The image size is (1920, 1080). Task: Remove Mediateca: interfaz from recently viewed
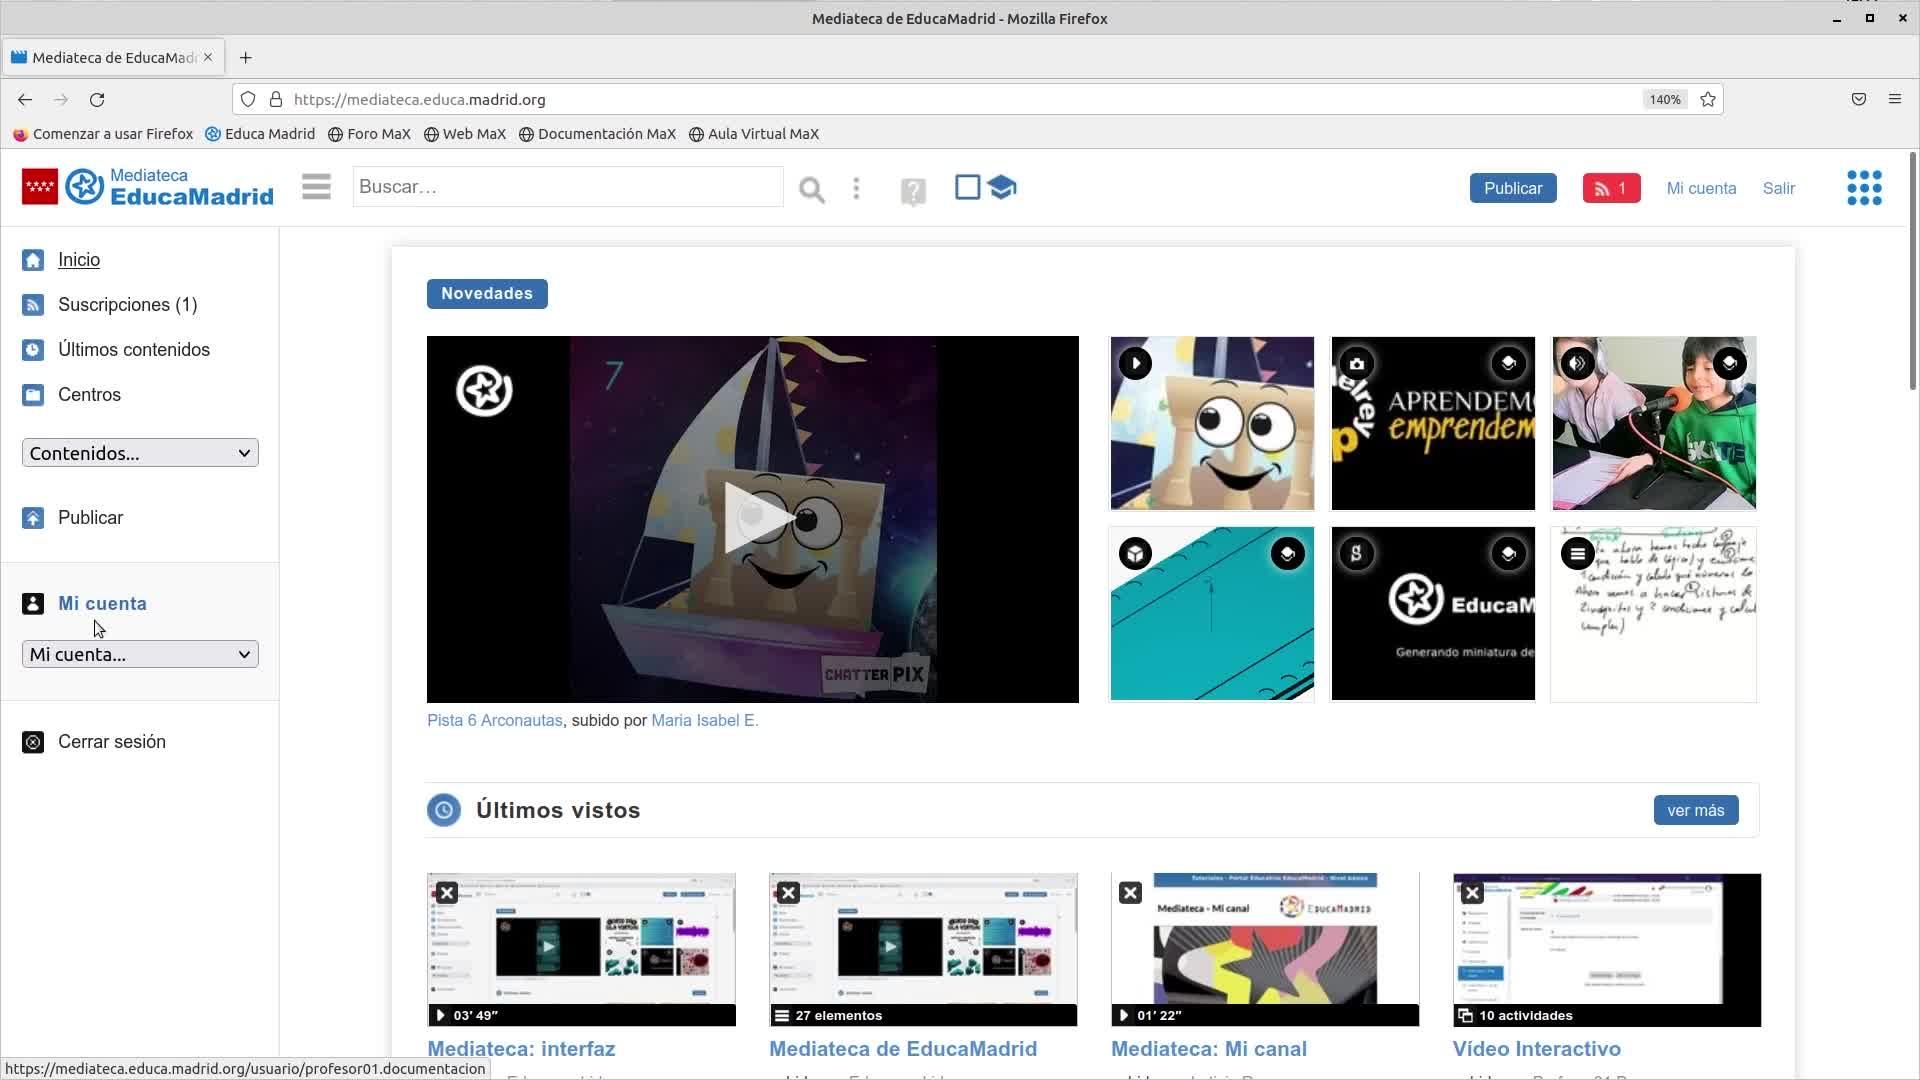pos(447,892)
